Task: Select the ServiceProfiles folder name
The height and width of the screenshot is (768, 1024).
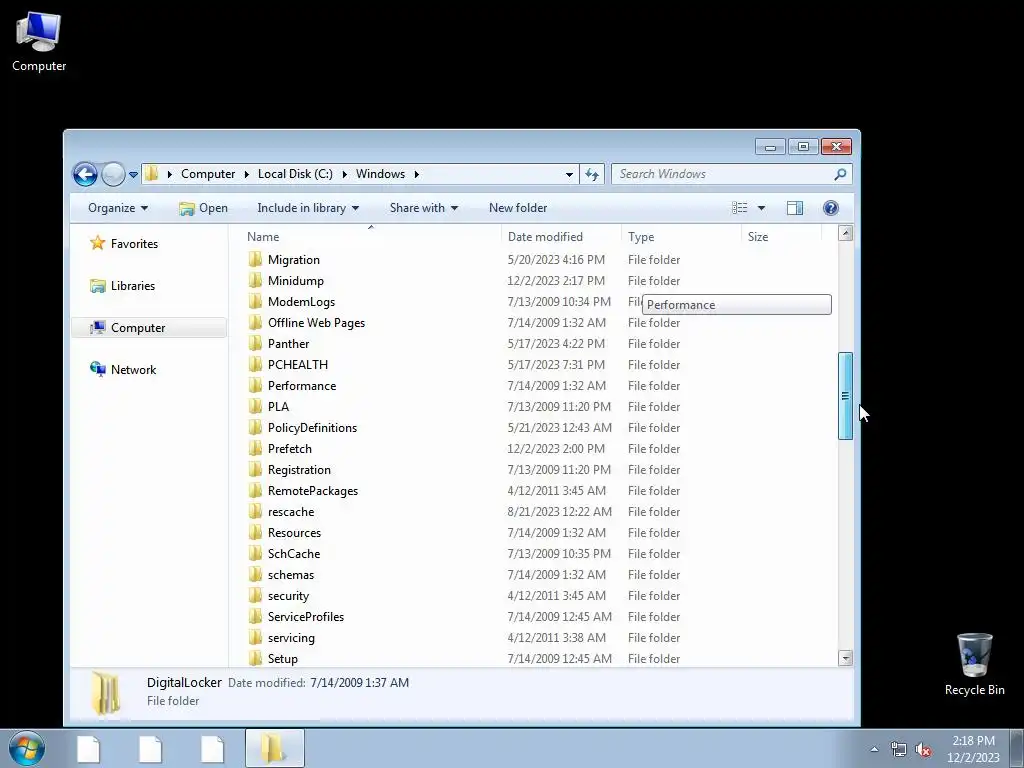Action: pos(306,616)
